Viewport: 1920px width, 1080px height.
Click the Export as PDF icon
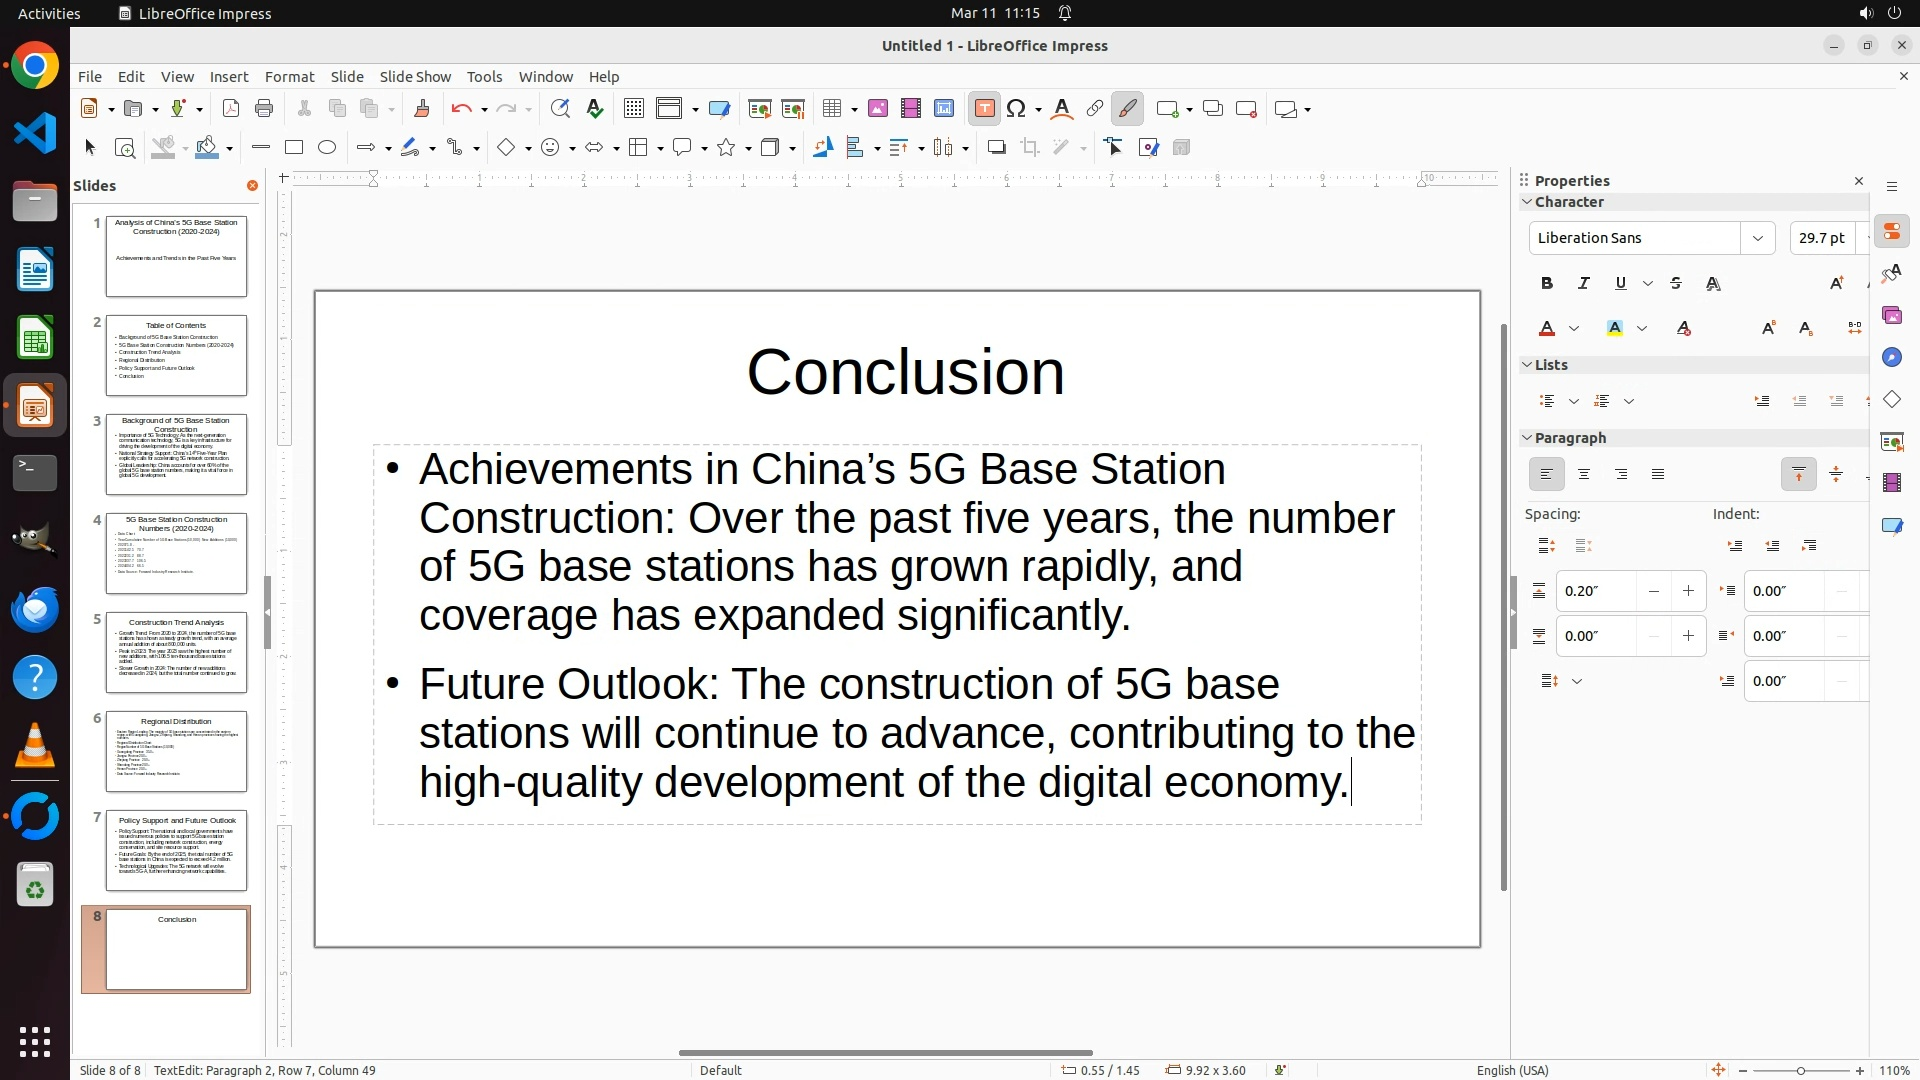(231, 109)
